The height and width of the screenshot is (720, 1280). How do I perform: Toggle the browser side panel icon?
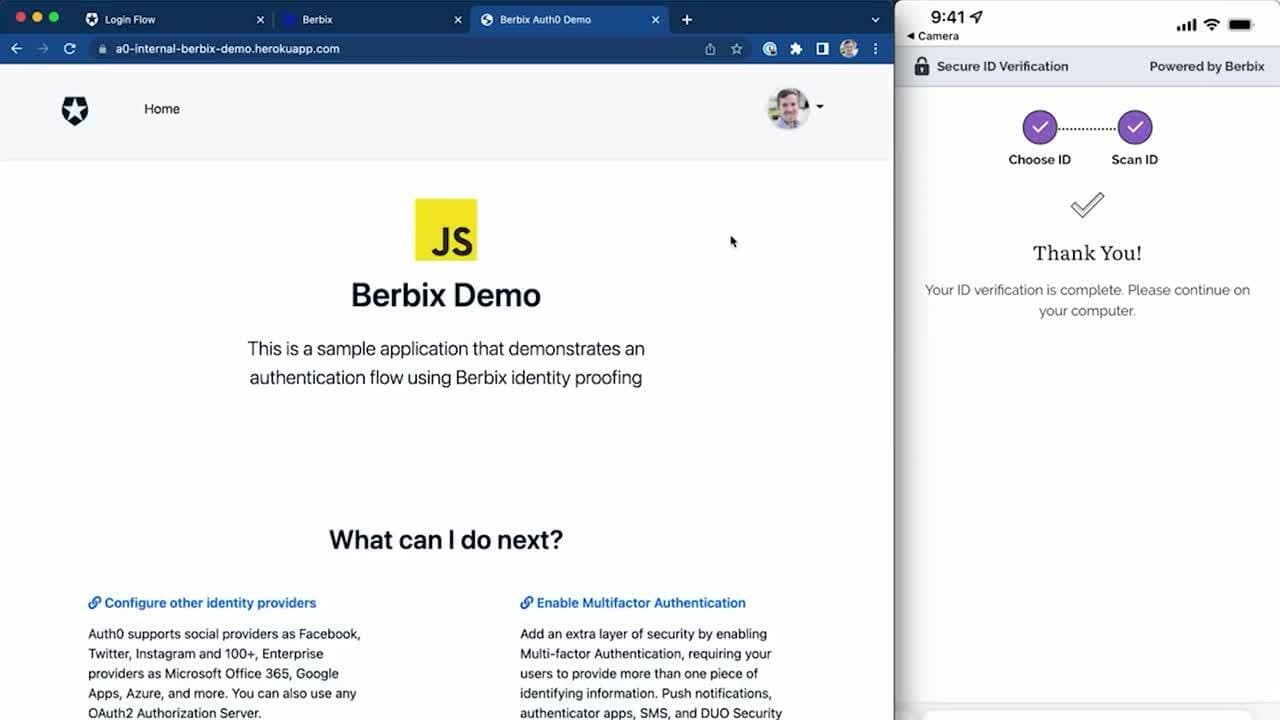[x=822, y=49]
